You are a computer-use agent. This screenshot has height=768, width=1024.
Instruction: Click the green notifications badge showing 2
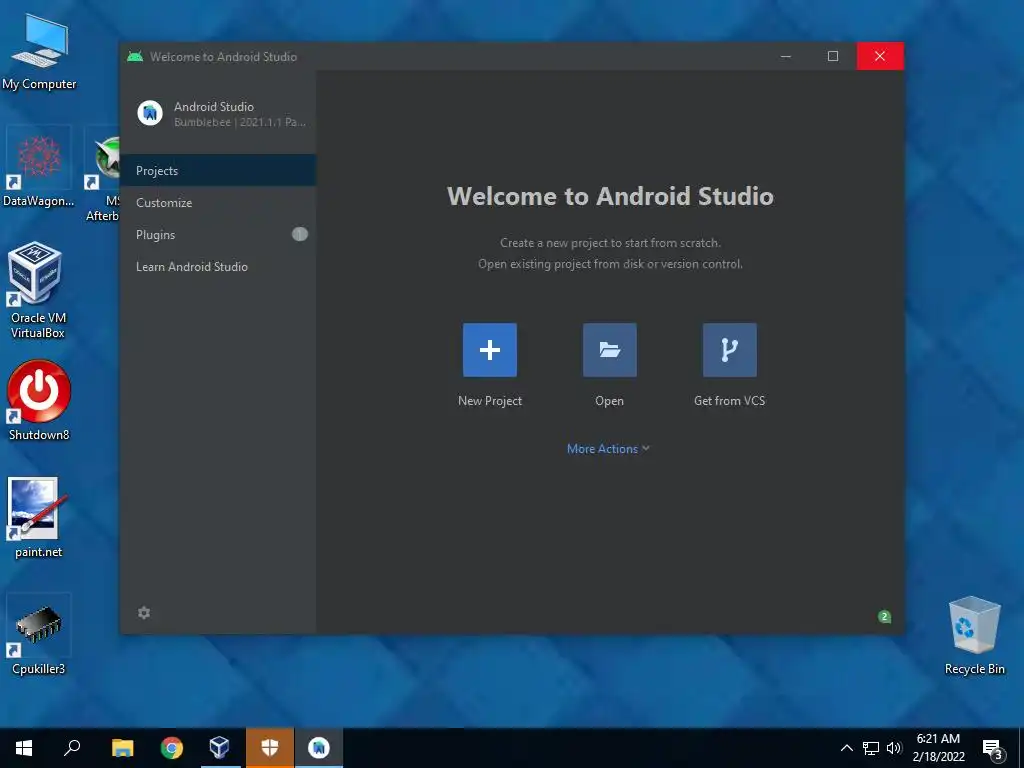coord(884,616)
